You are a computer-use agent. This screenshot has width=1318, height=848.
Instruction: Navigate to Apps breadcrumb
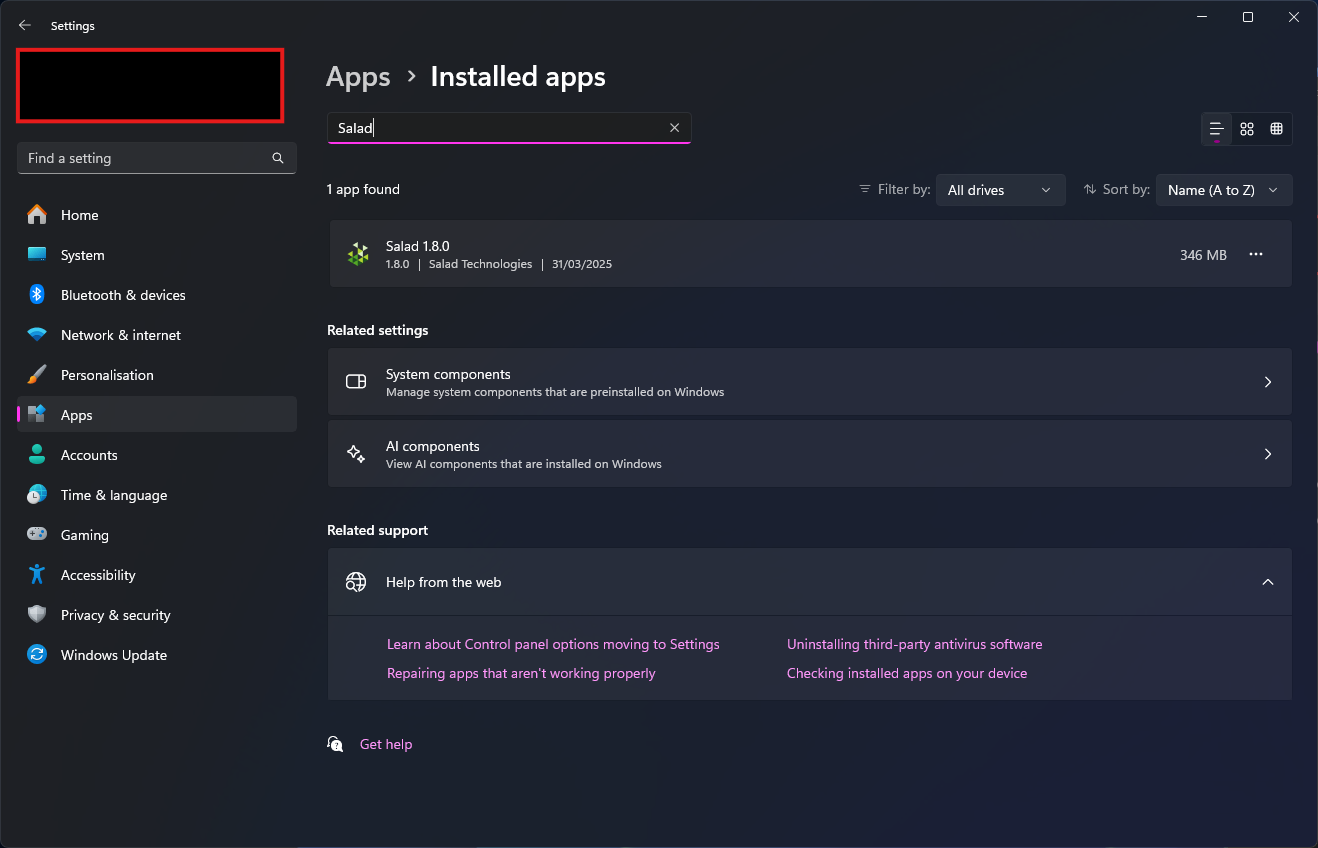(x=358, y=77)
